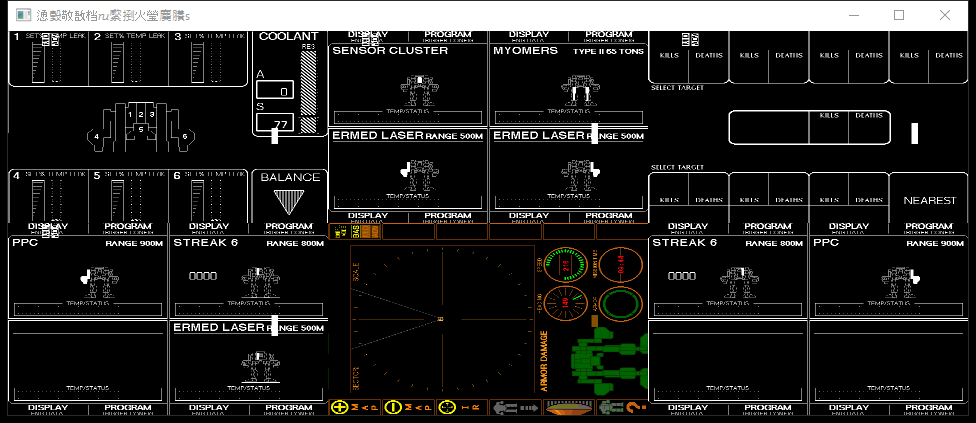Click the green armor damage mech figure

click(610, 362)
